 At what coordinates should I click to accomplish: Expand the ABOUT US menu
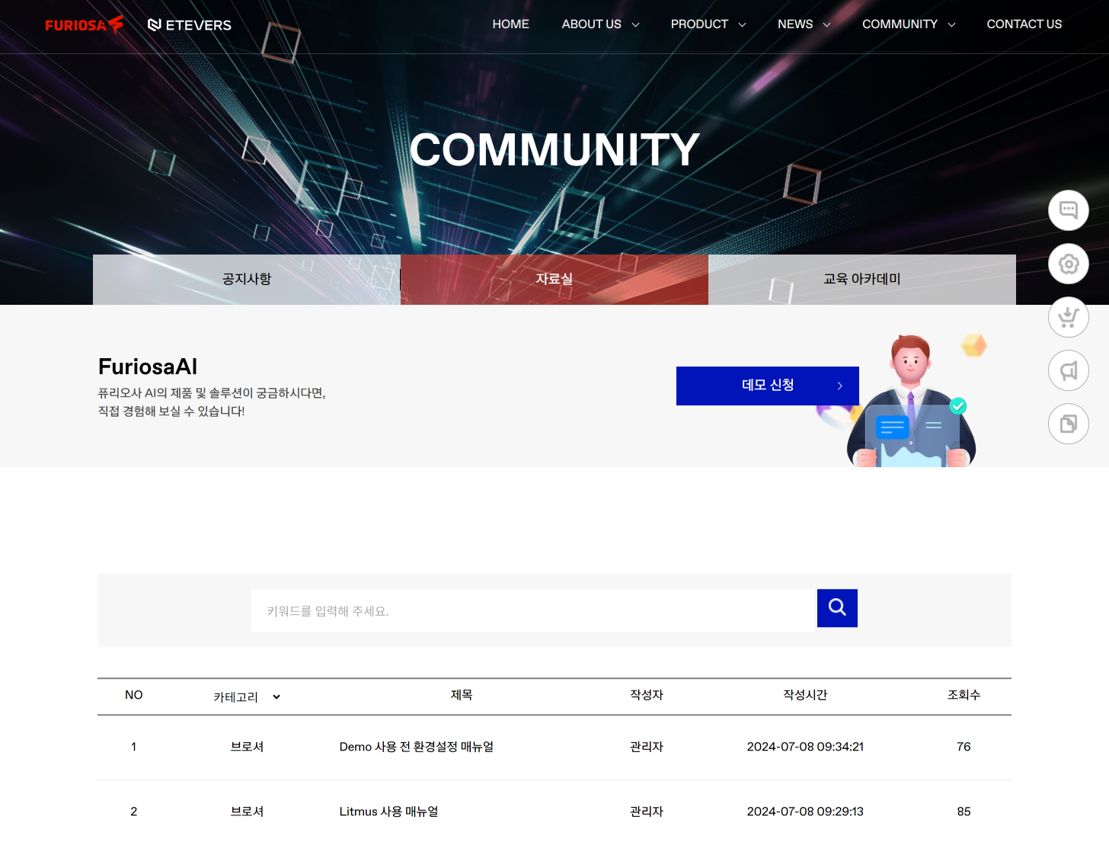[x=600, y=24]
